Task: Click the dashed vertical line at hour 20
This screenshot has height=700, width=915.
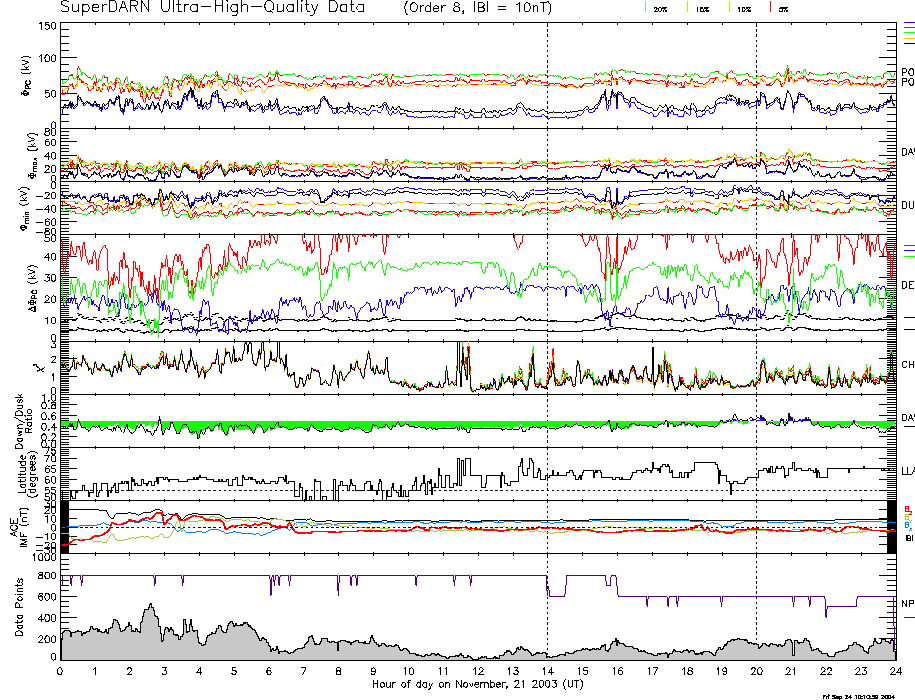Action: click(756, 300)
